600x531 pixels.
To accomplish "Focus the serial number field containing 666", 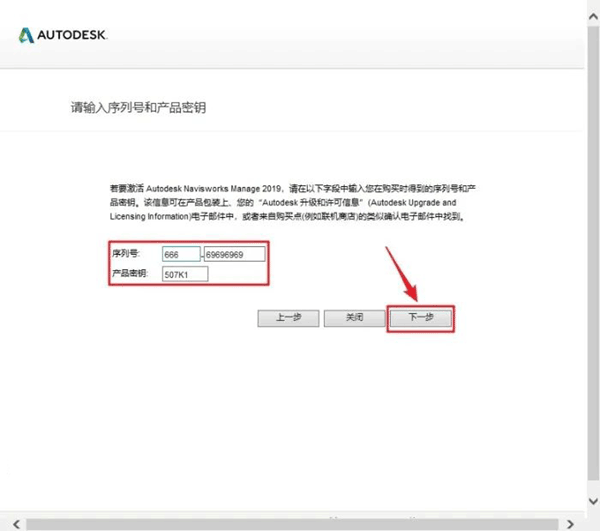I will pyautogui.click(x=181, y=254).
